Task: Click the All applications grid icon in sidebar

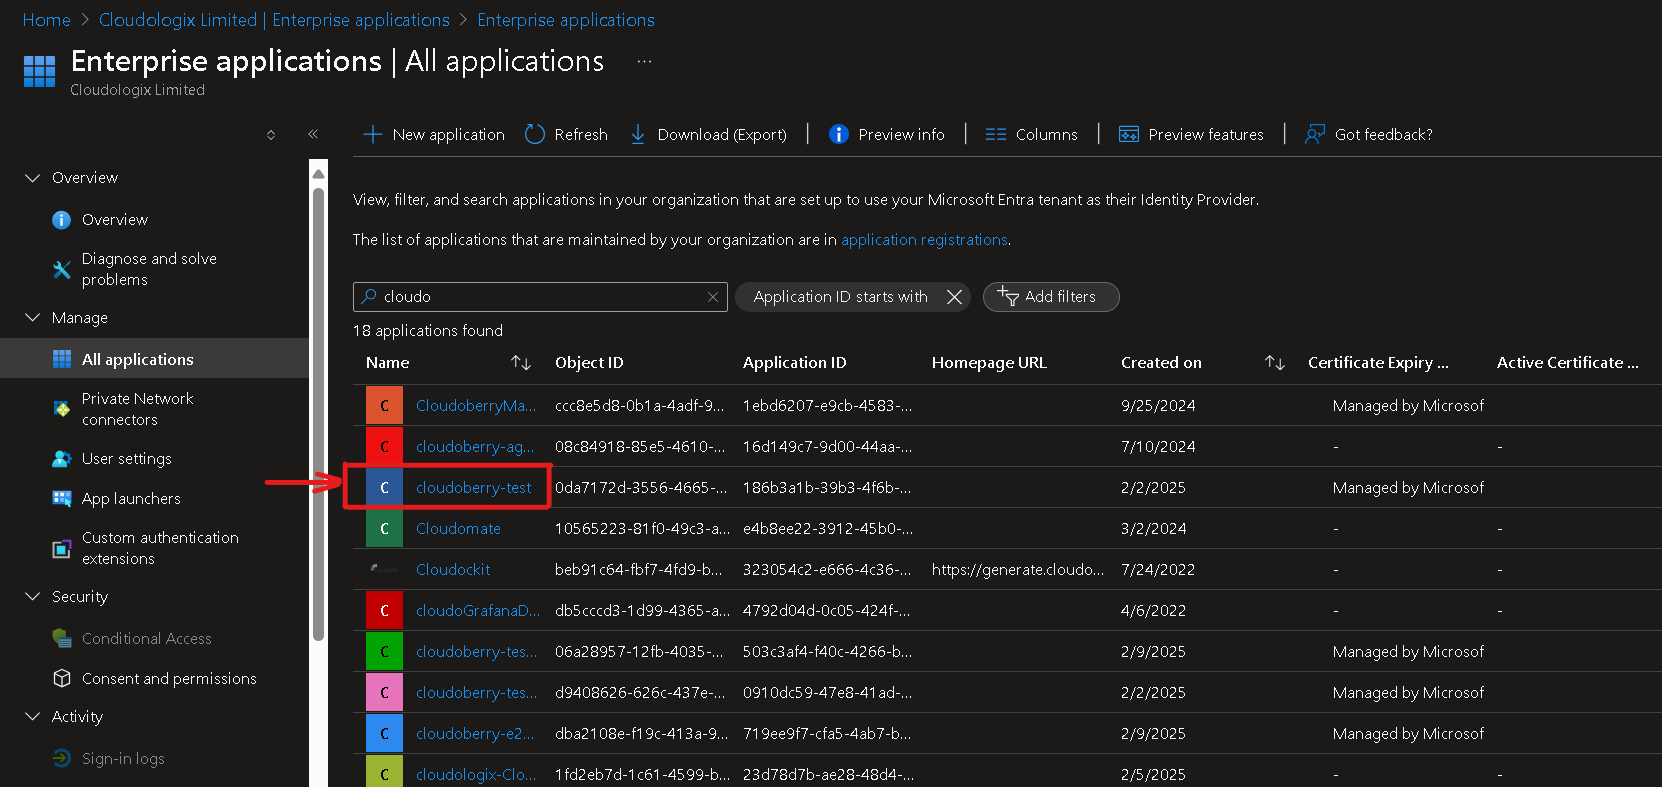Action: coord(62,359)
